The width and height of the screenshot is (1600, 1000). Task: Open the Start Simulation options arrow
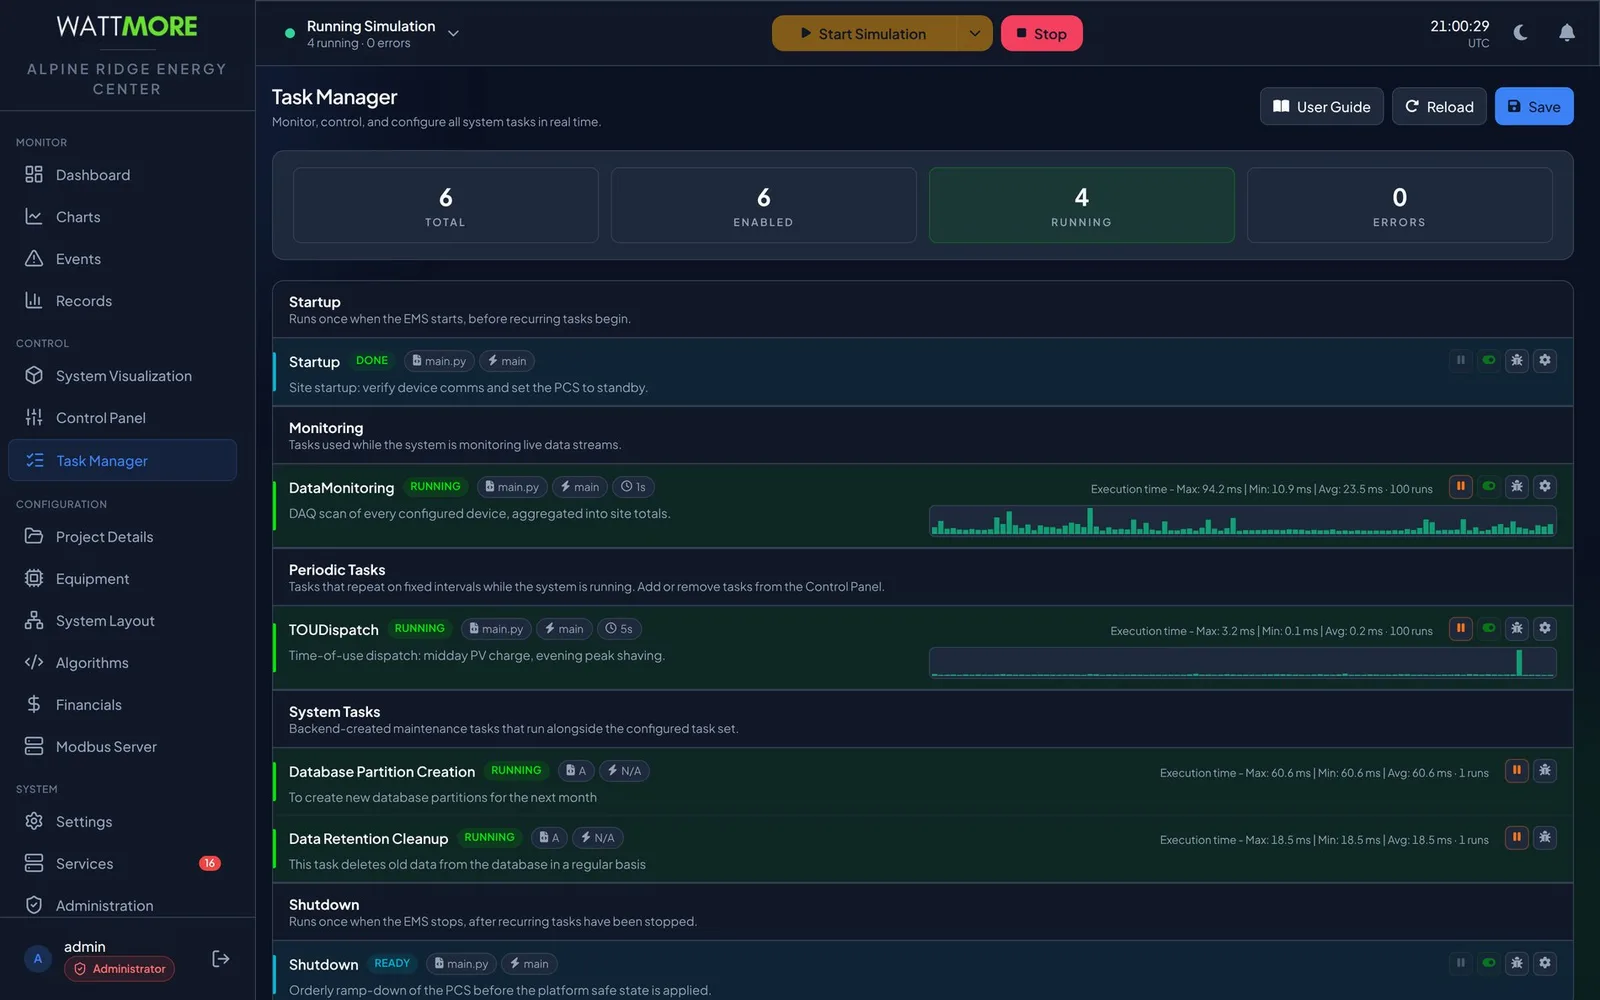[x=974, y=34]
